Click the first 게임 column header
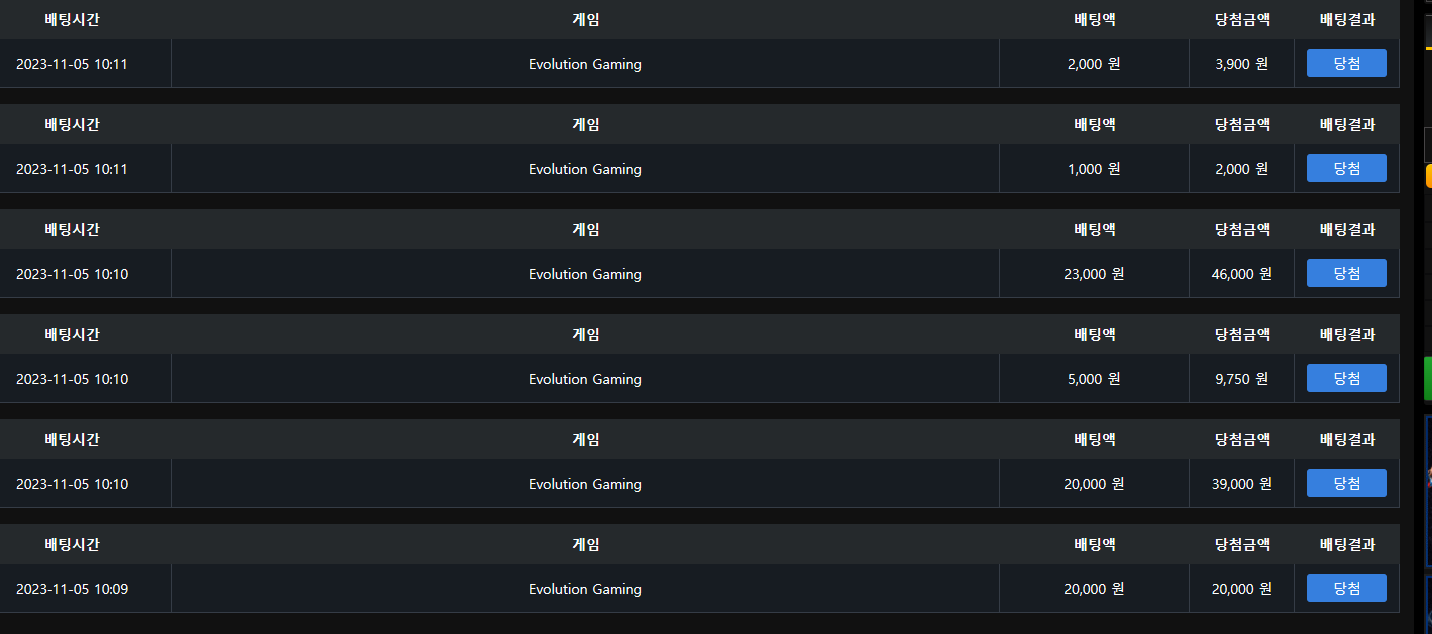Screen dimensions: 1432x634 coord(585,19)
